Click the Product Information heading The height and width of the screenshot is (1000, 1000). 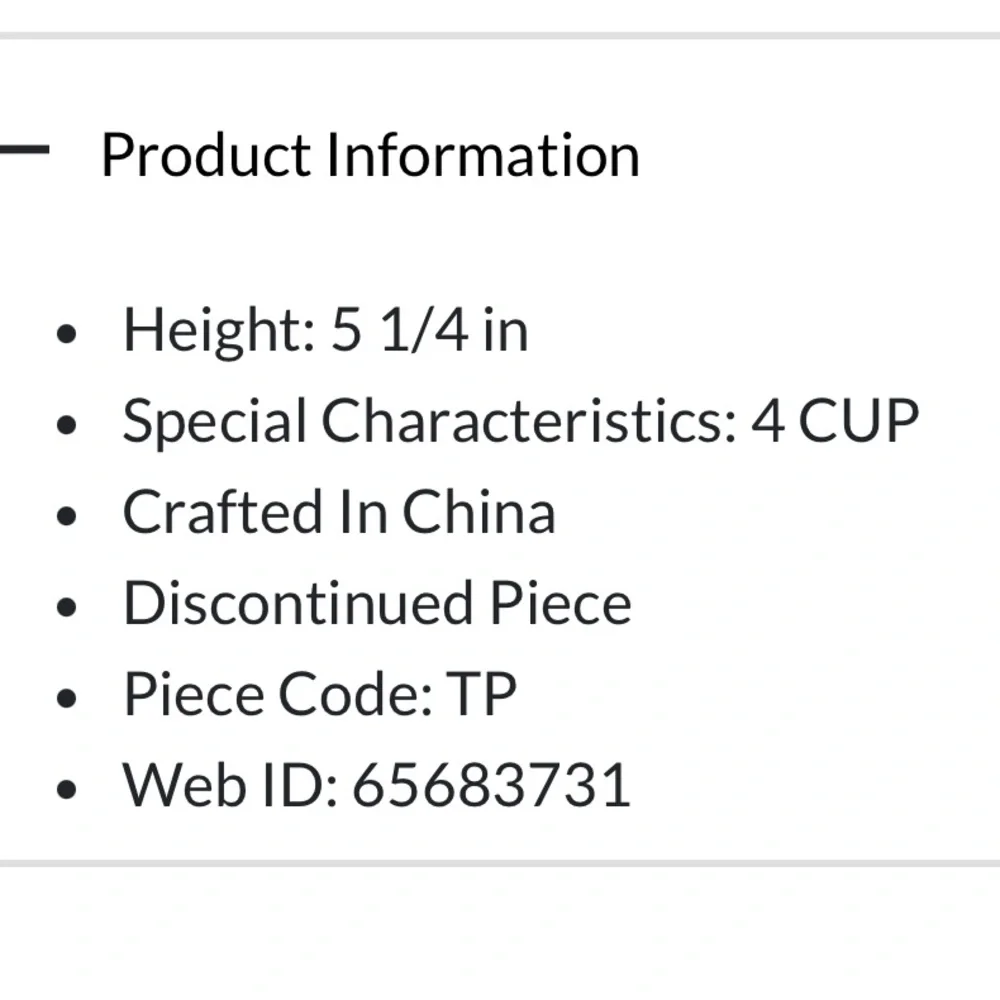pyautogui.click(x=371, y=155)
